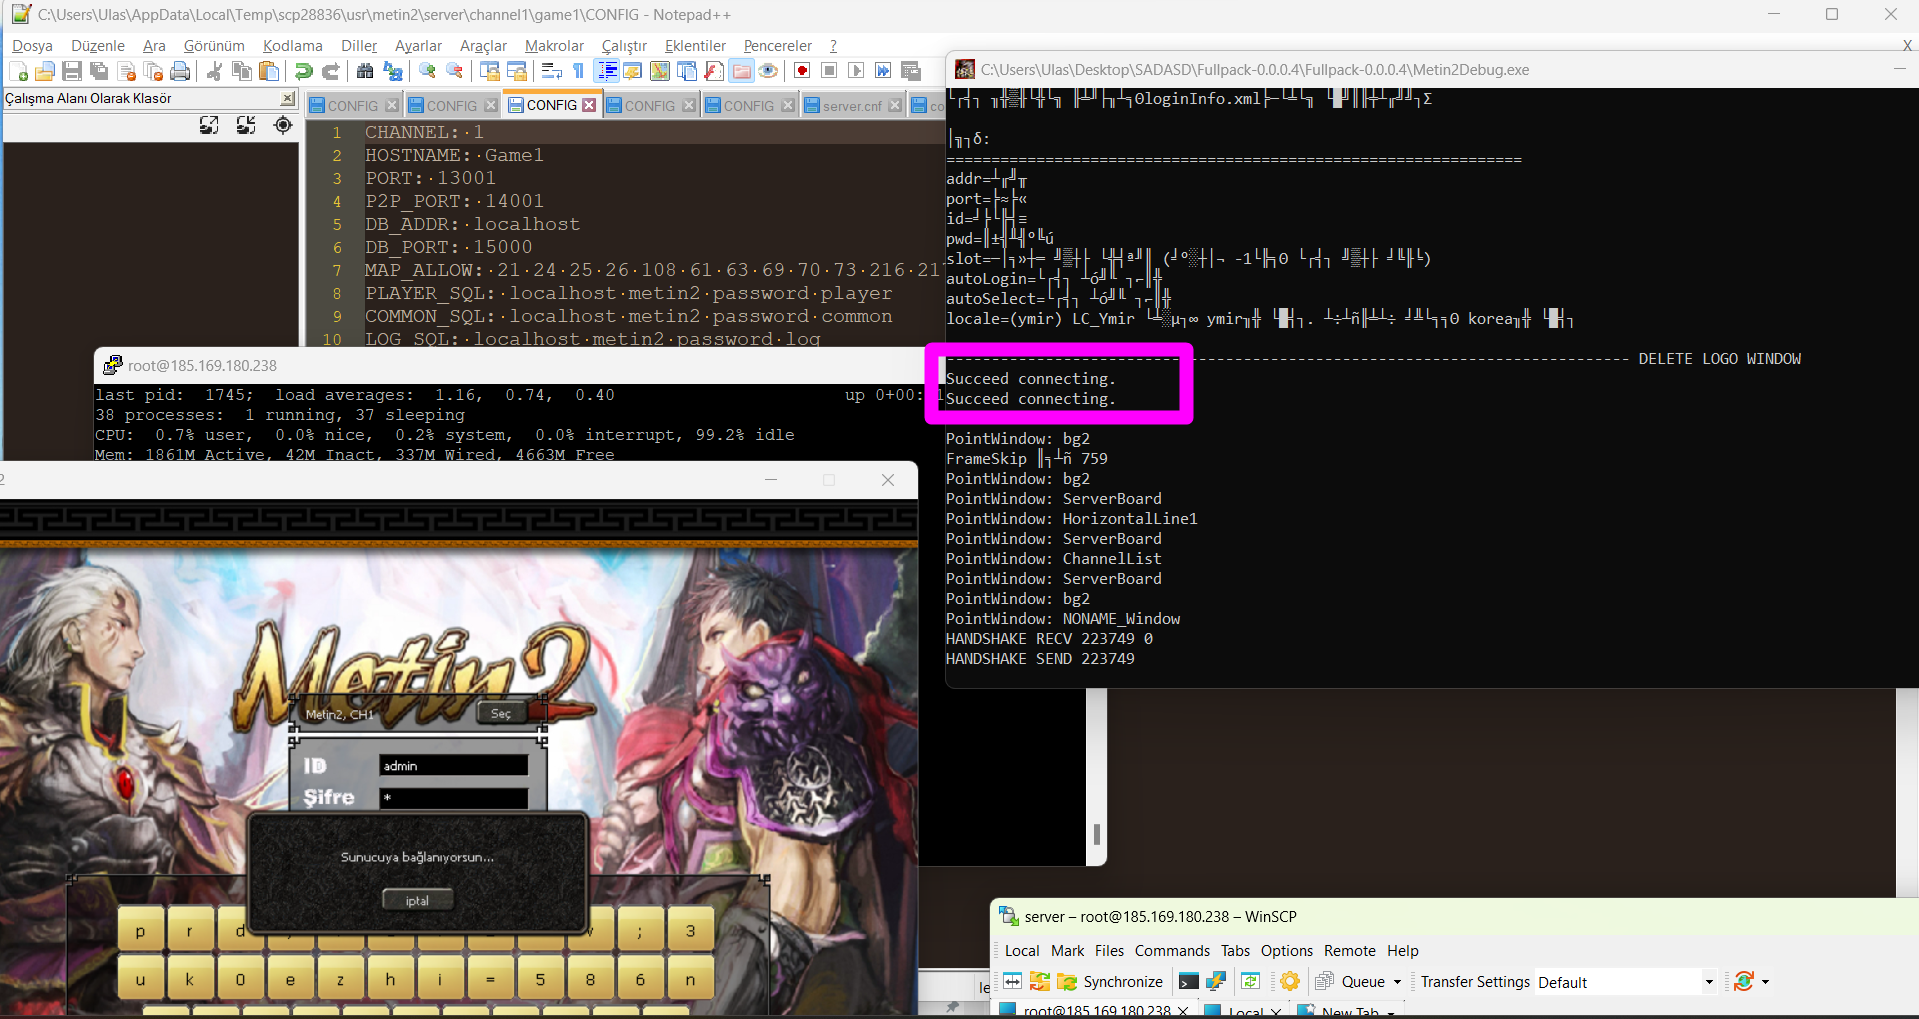Click the Replace icon next to Find

393,71
